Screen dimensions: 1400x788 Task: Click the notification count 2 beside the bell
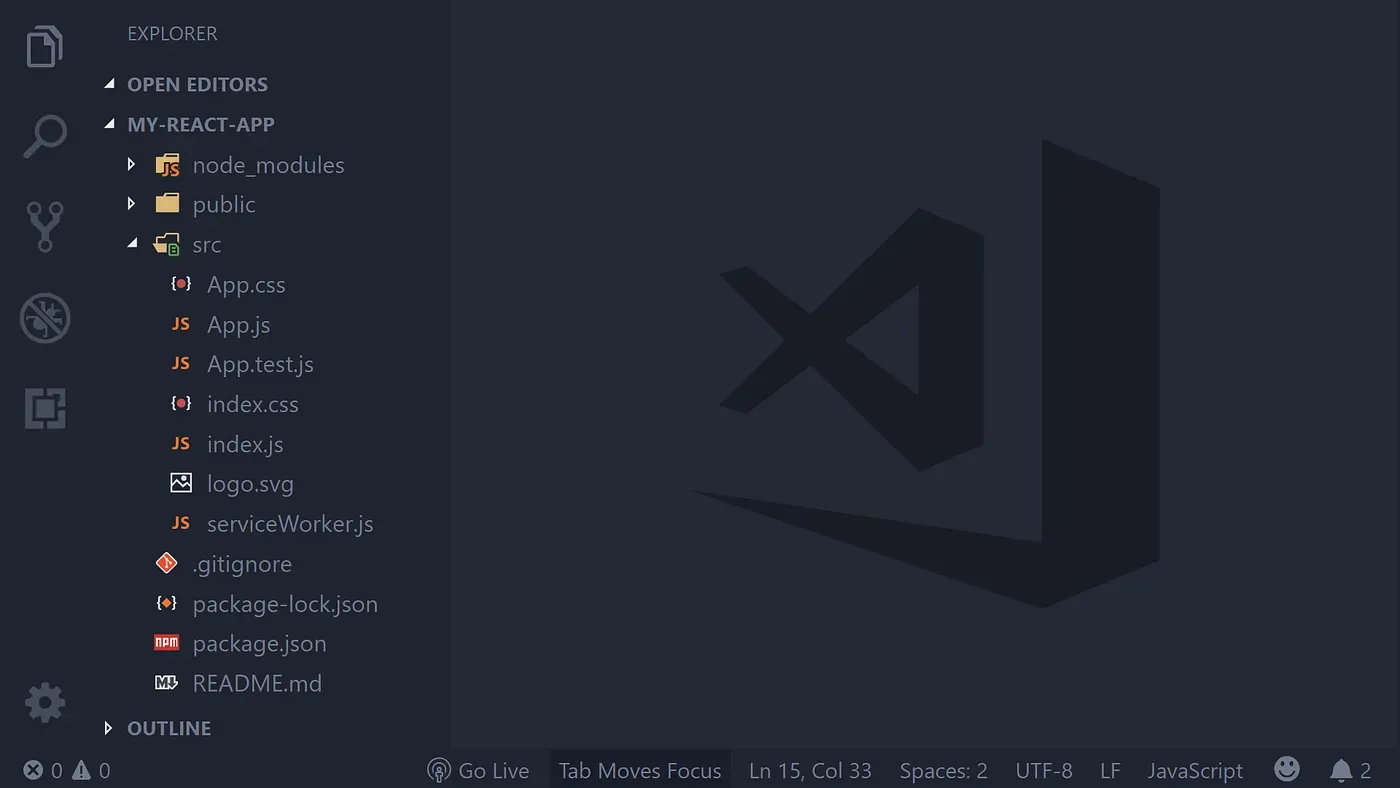1365,770
